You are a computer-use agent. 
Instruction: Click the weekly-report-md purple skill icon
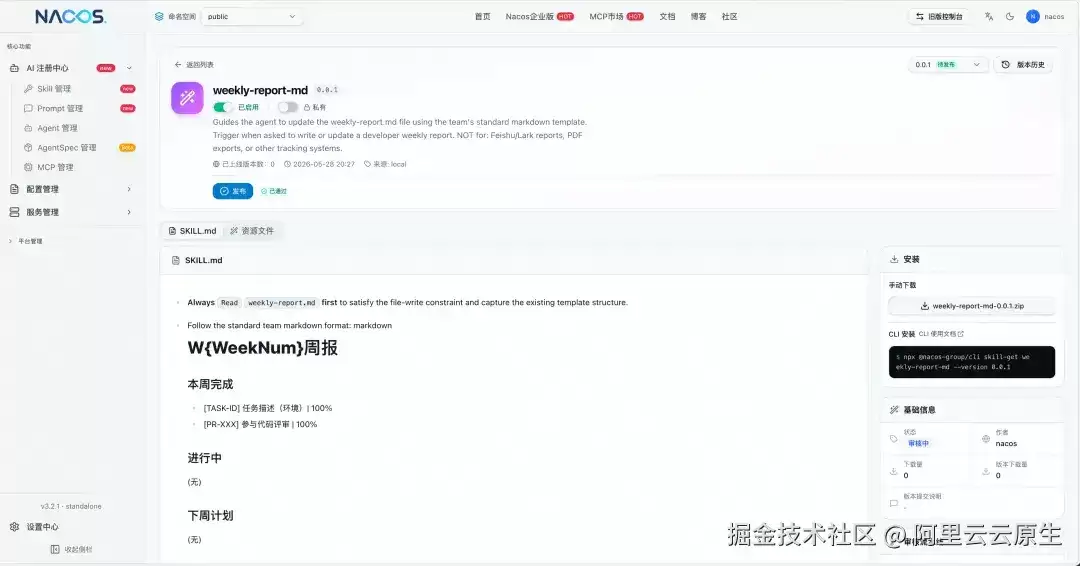click(x=187, y=98)
